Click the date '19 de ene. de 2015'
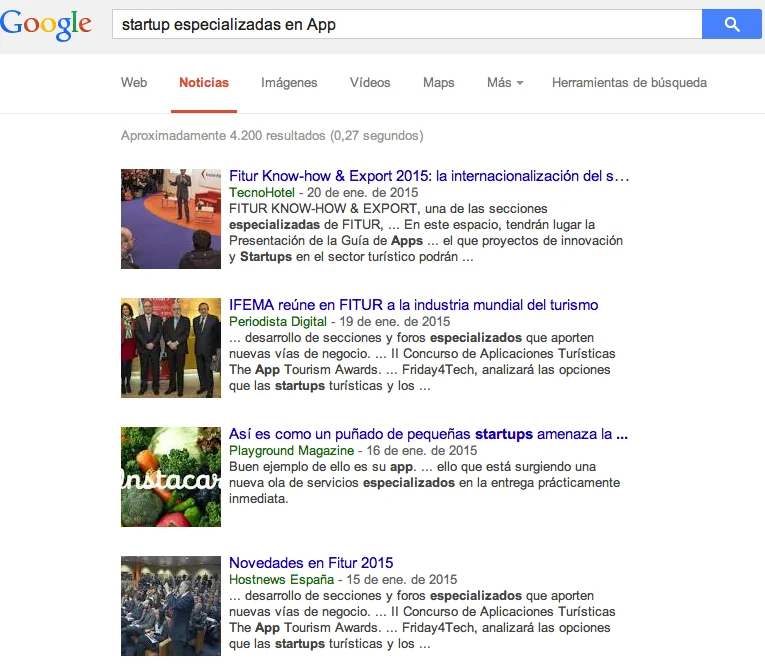 click(395, 322)
